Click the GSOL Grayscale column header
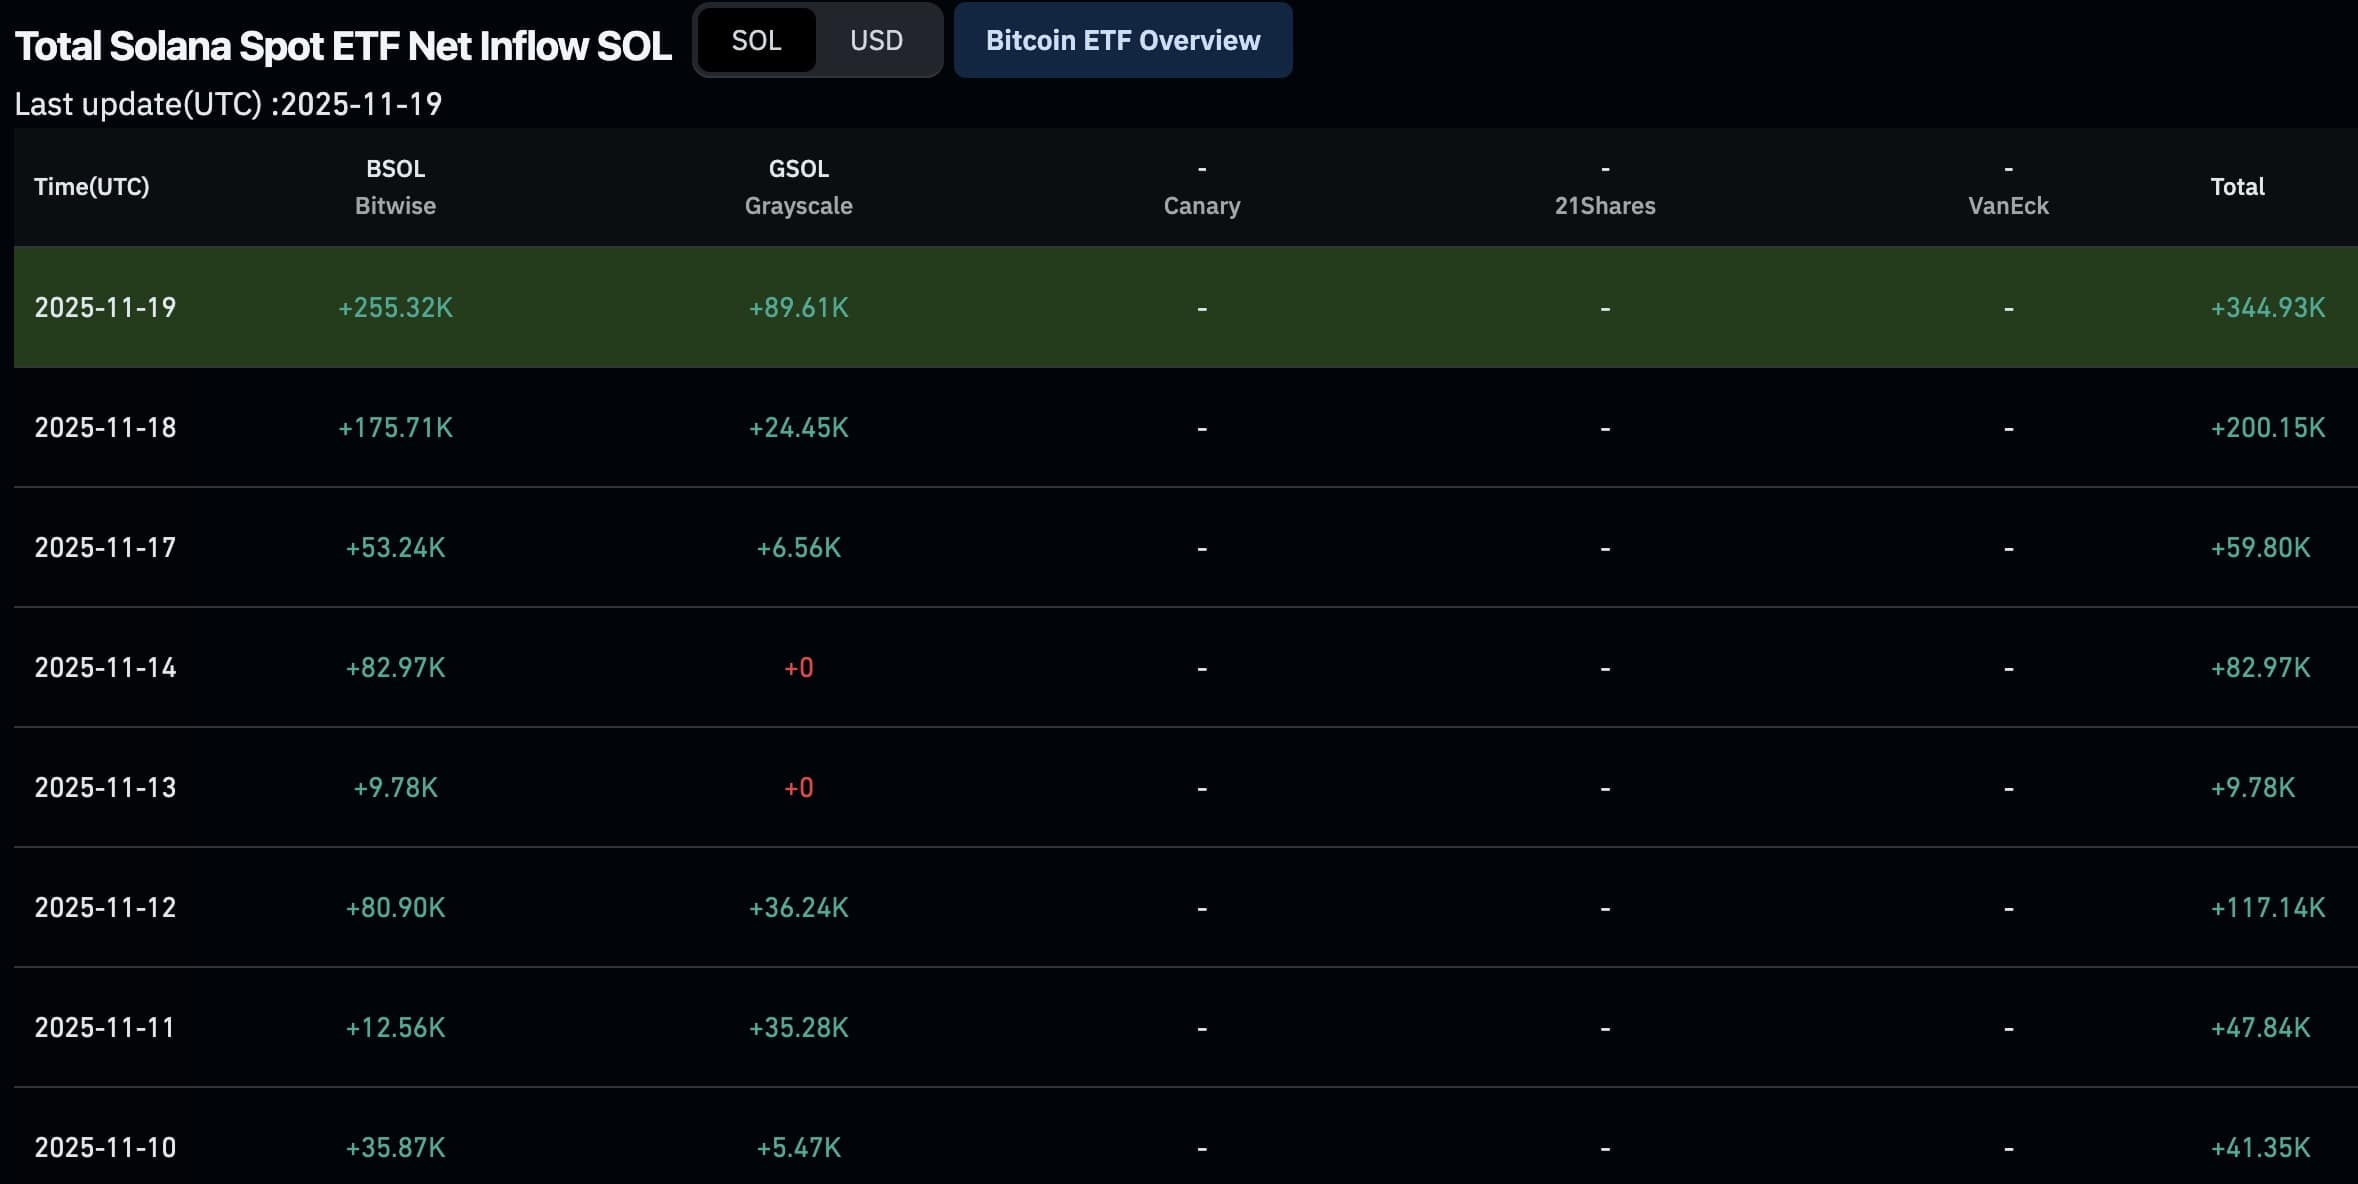The height and width of the screenshot is (1184, 2358). tap(798, 187)
